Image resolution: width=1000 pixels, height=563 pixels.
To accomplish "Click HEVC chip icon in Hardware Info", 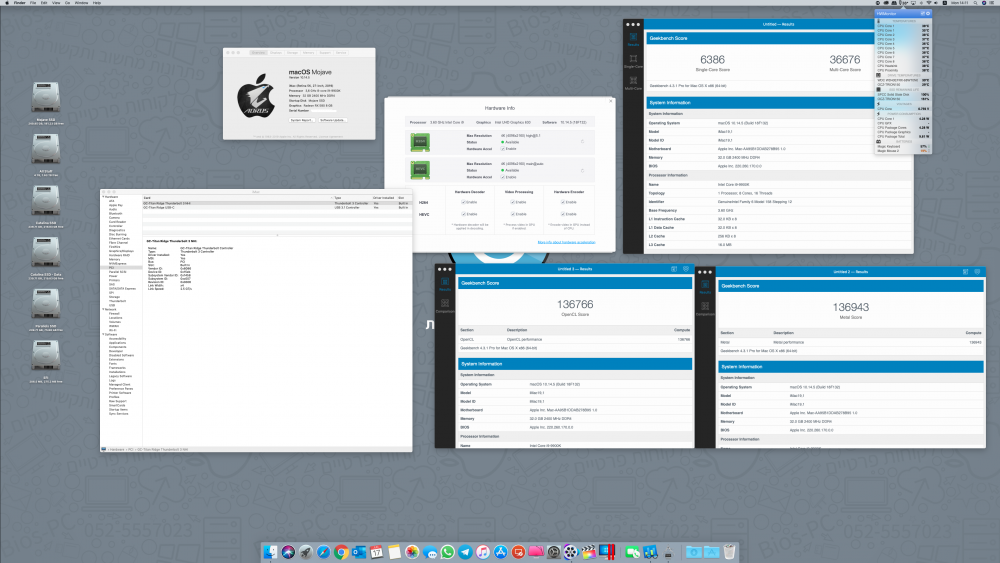I will pyautogui.click(x=420, y=170).
